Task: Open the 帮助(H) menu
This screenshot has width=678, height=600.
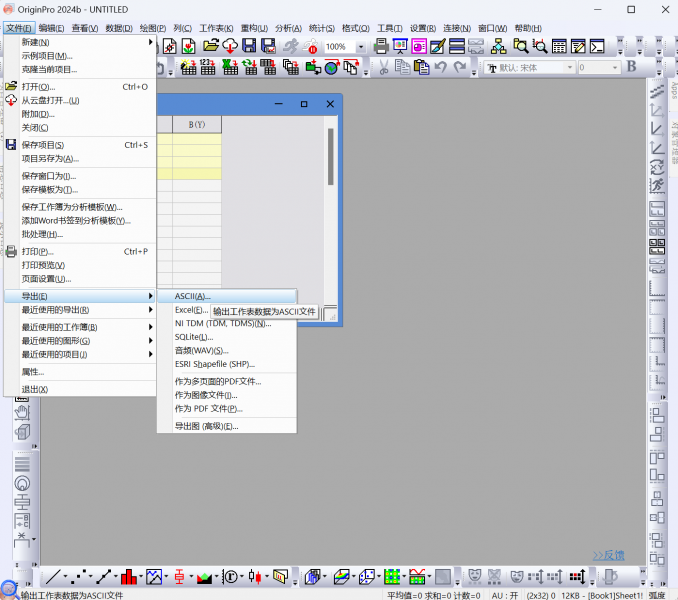Action: tap(528, 28)
